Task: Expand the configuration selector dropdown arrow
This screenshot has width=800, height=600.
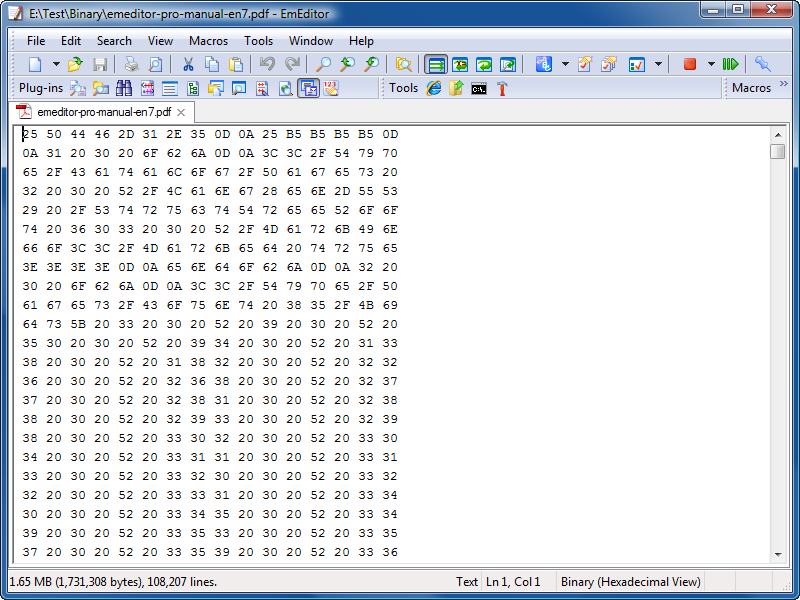Action: tap(565, 64)
